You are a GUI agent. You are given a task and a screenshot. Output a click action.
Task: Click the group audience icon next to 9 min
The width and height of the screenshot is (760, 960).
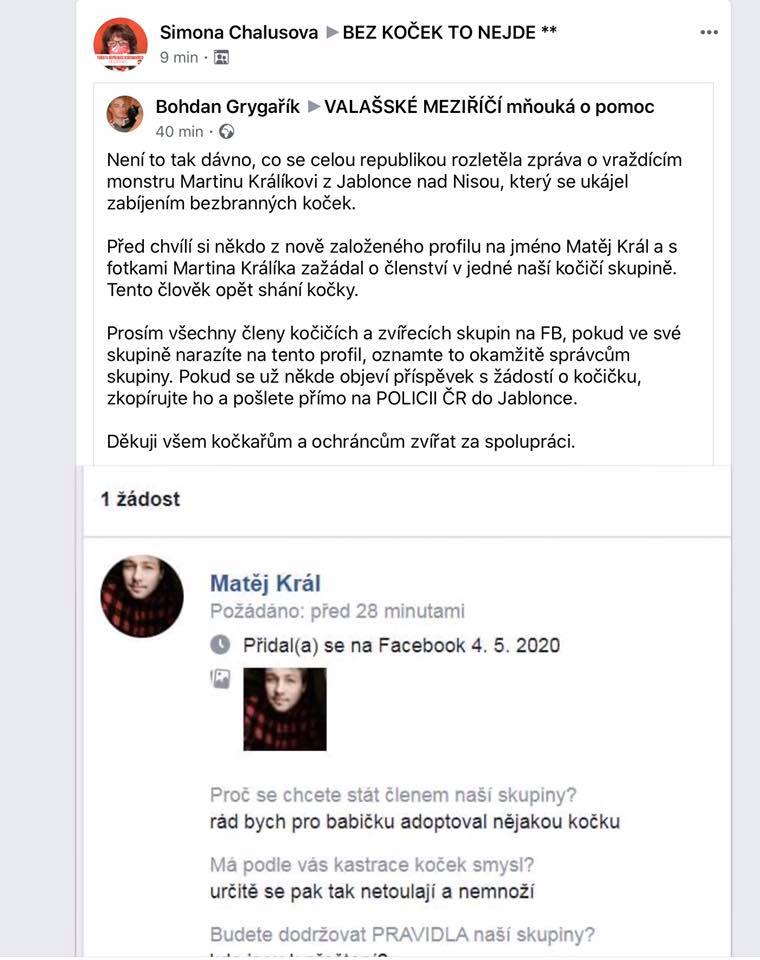pyautogui.click(x=221, y=58)
